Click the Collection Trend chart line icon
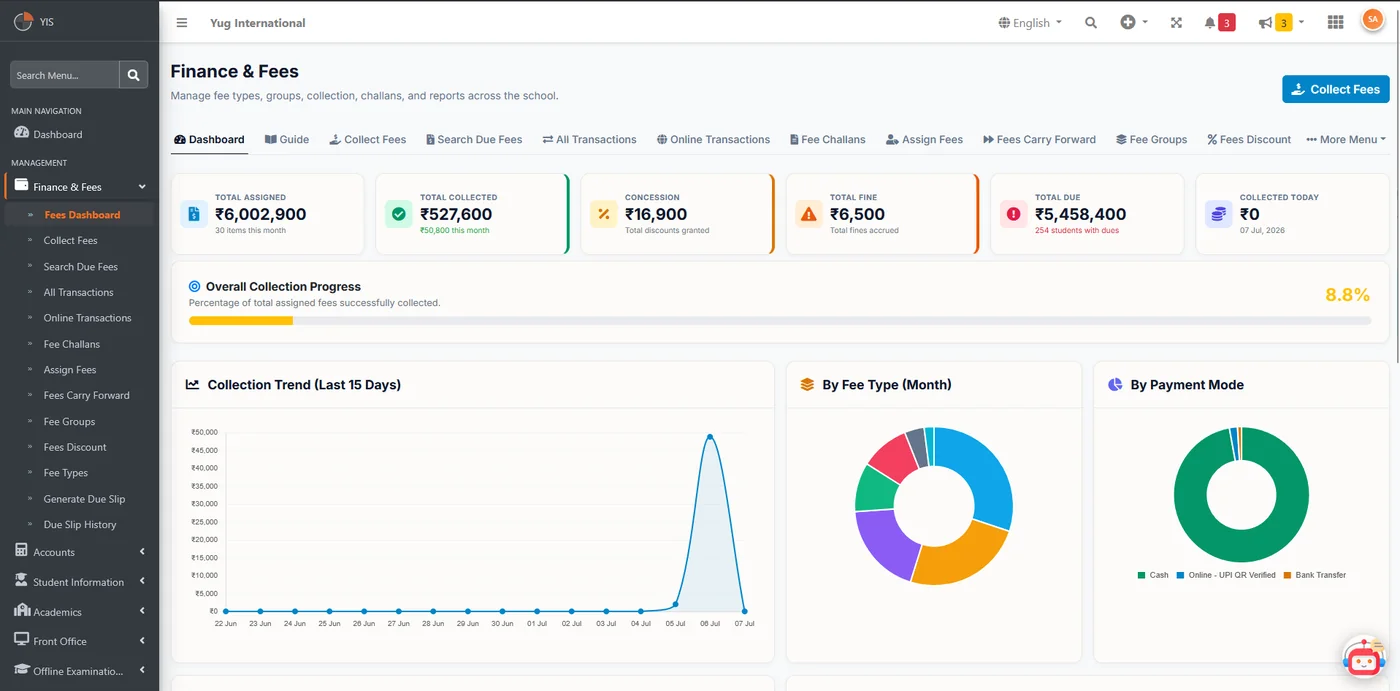This screenshot has width=1400, height=691. click(193, 384)
